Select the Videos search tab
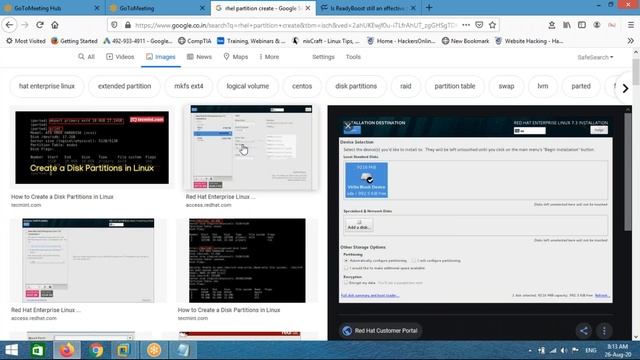This screenshot has height=360, width=640. 120,57
